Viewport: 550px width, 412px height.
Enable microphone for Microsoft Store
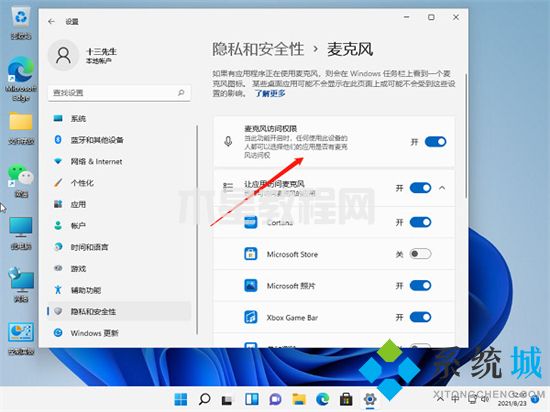point(420,254)
